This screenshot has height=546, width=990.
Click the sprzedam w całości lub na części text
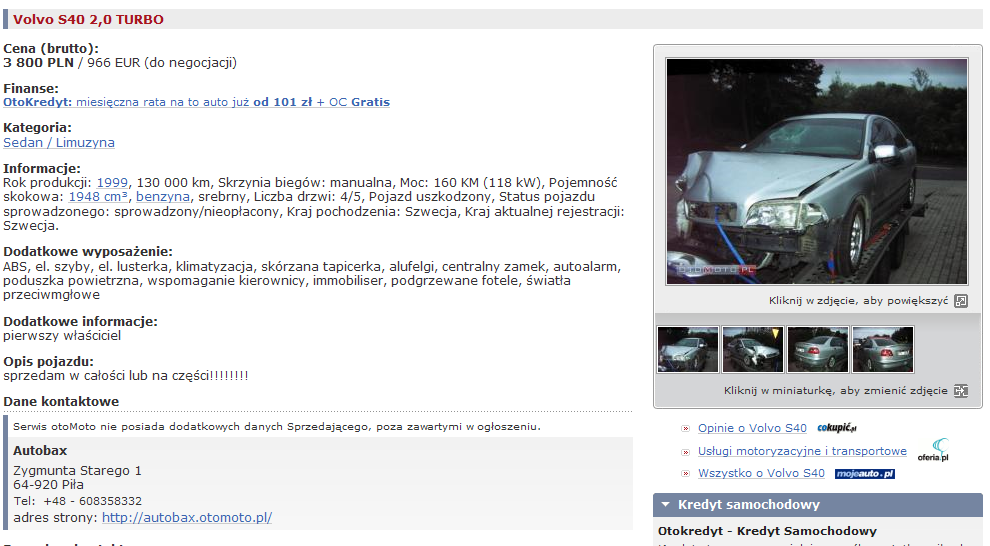coord(126,376)
